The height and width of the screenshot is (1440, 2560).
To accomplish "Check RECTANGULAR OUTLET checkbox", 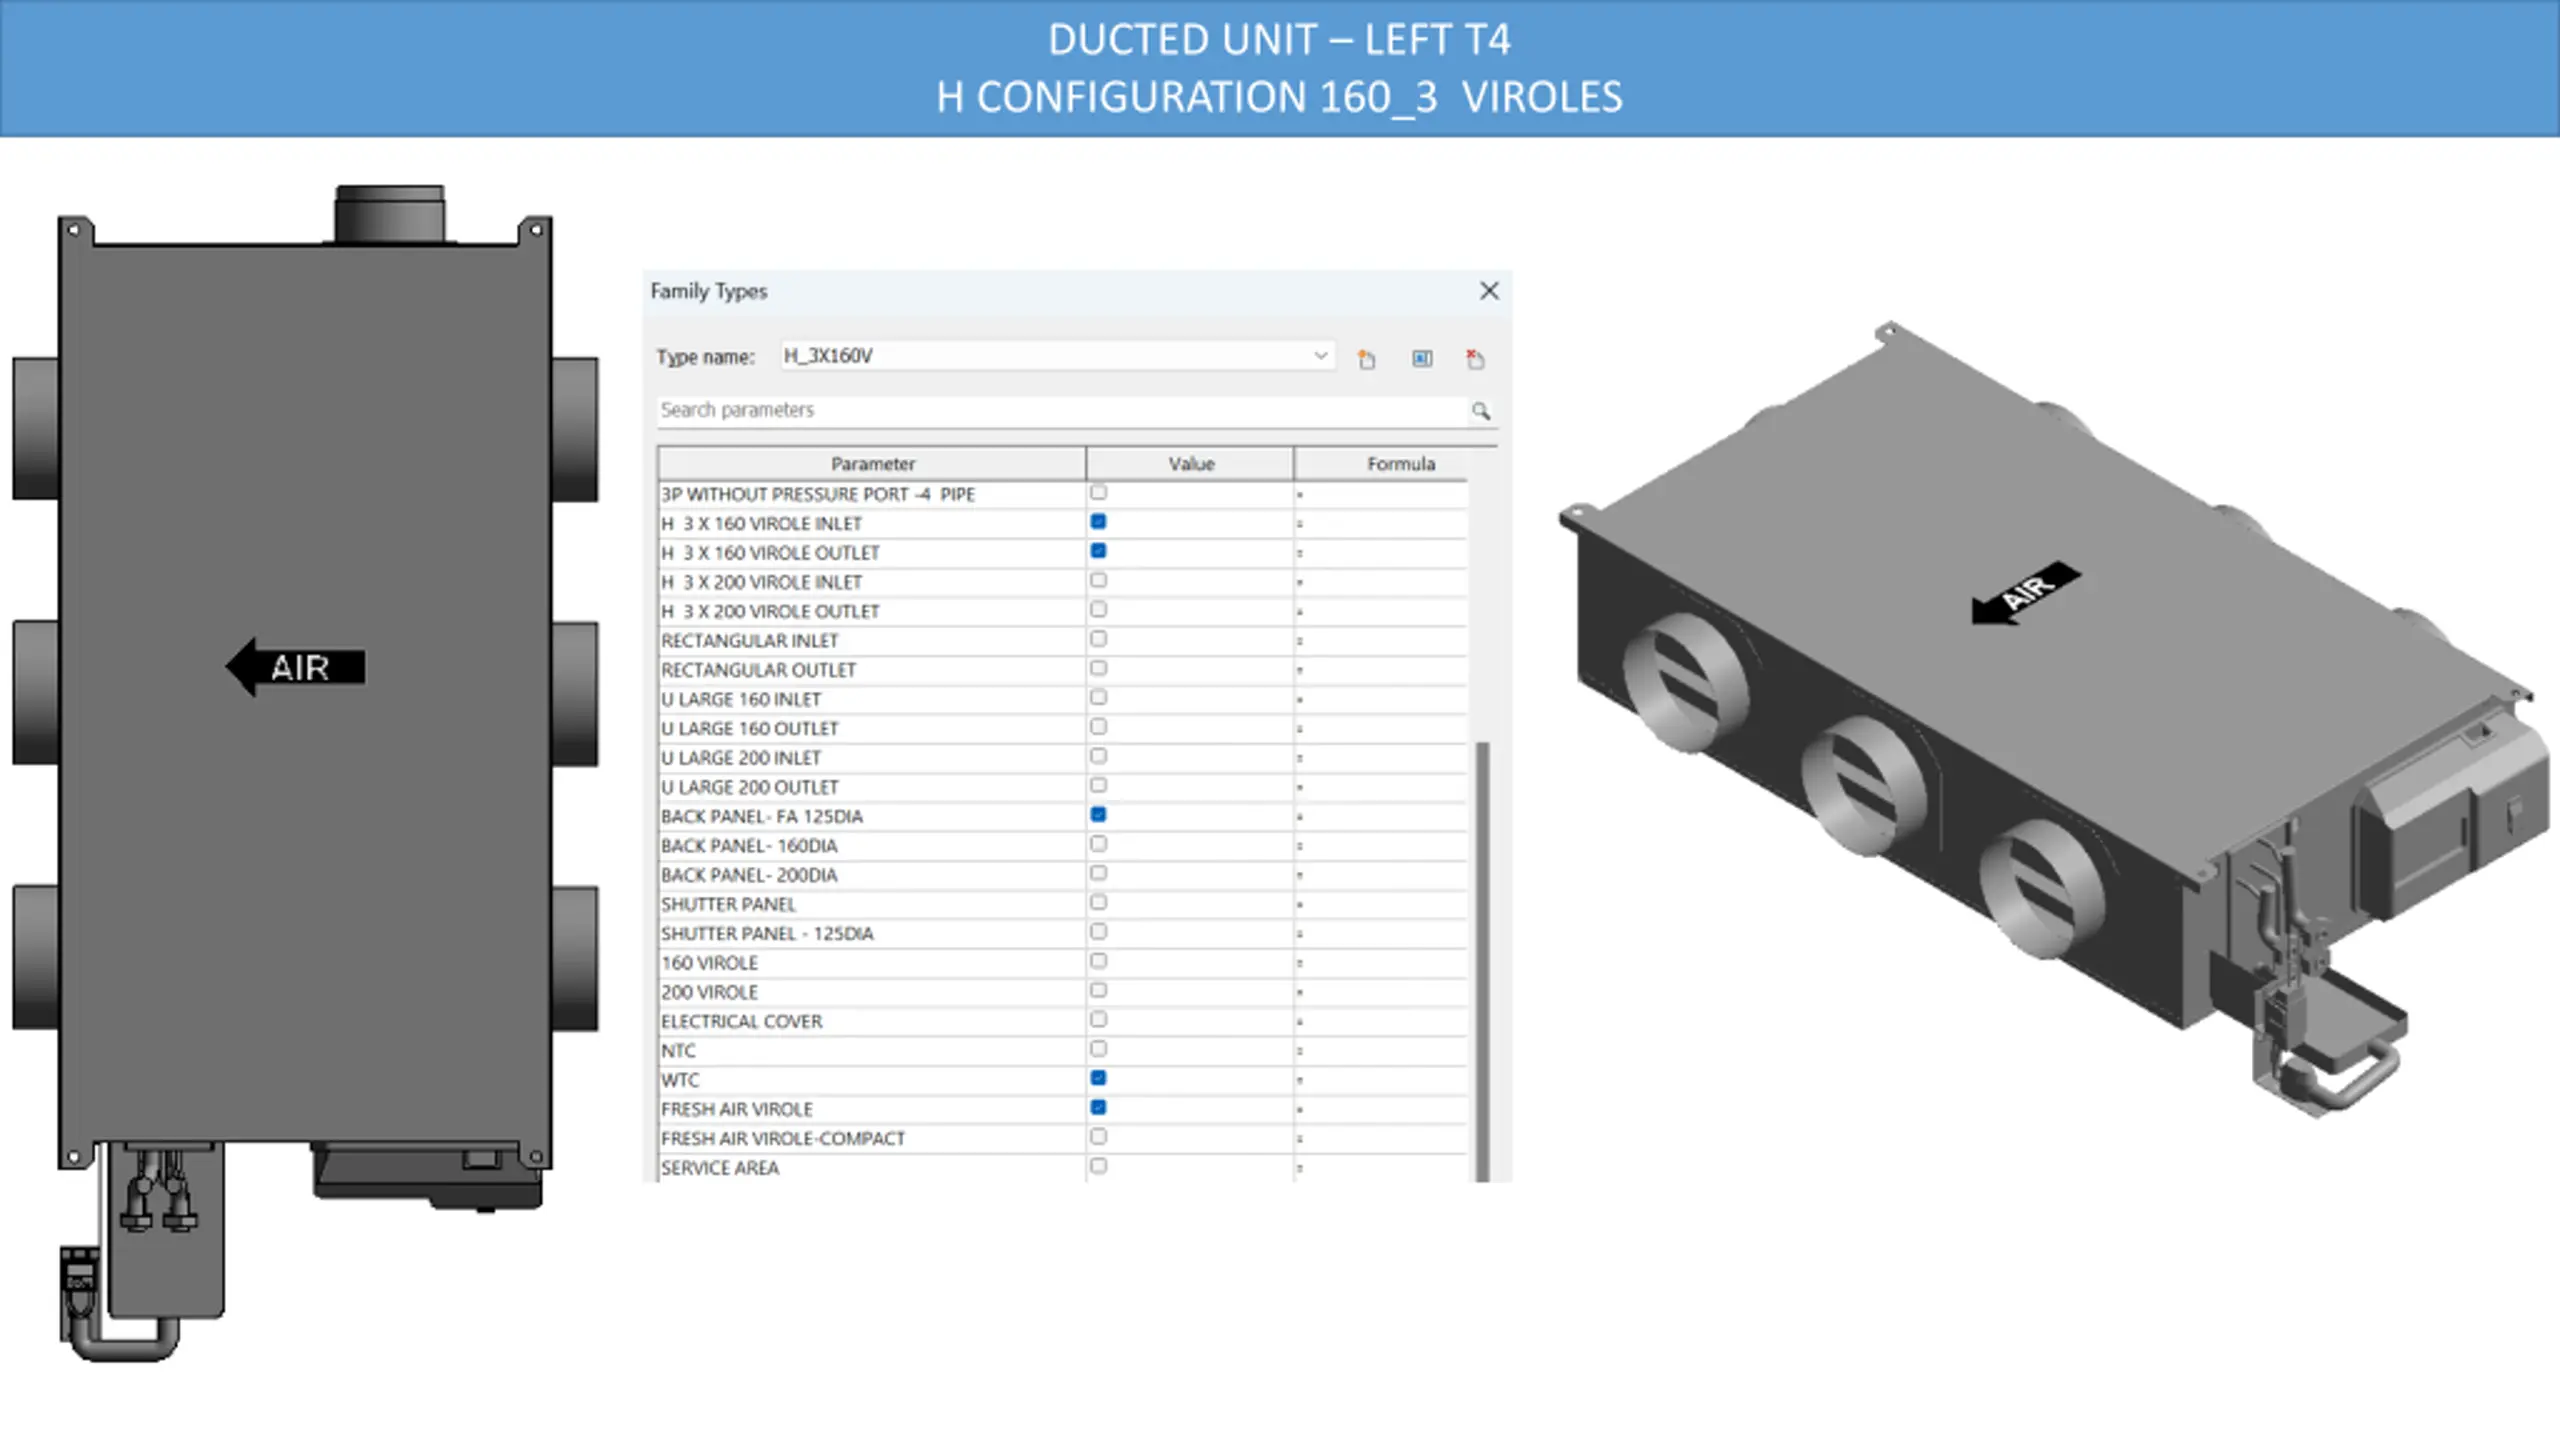I will (1098, 667).
